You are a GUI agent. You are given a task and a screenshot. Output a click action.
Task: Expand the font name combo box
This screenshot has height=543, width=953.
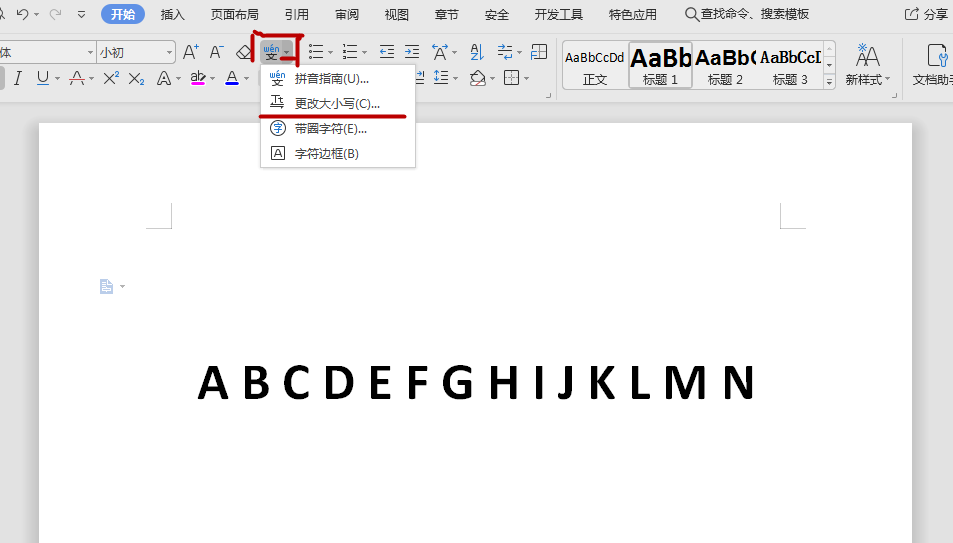click(x=90, y=53)
